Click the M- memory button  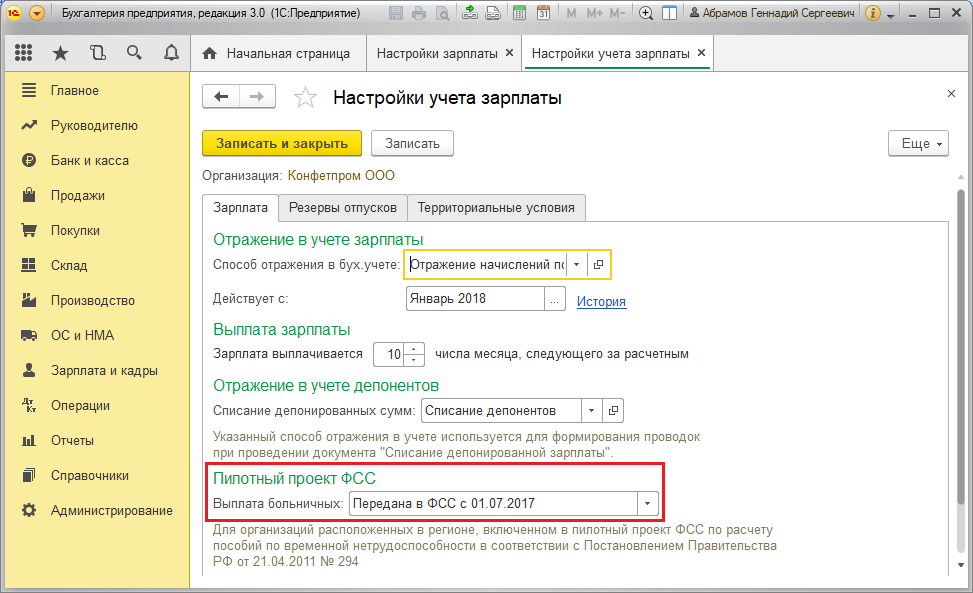[617, 13]
